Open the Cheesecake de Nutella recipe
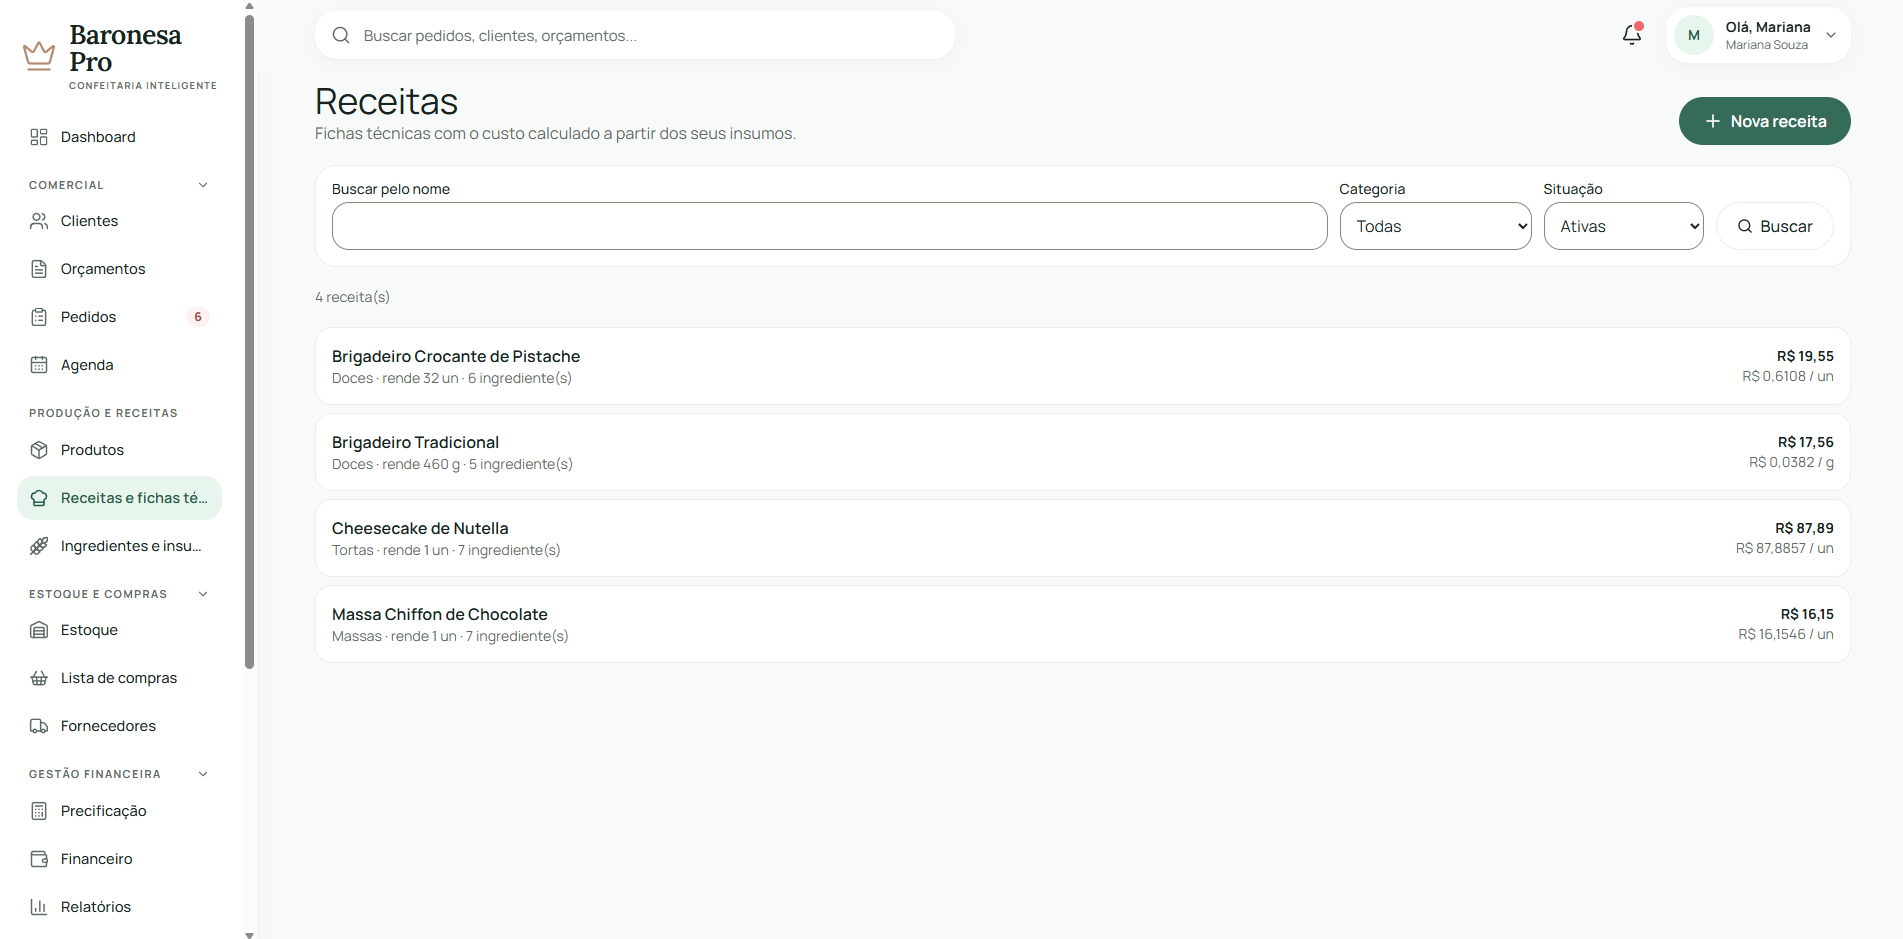 (1082, 538)
